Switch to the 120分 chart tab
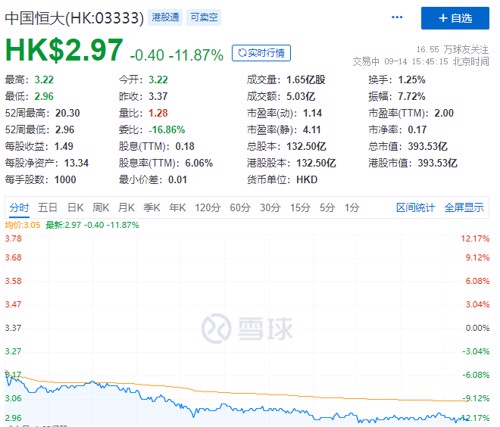The width and height of the screenshot is (500, 427). (208, 208)
